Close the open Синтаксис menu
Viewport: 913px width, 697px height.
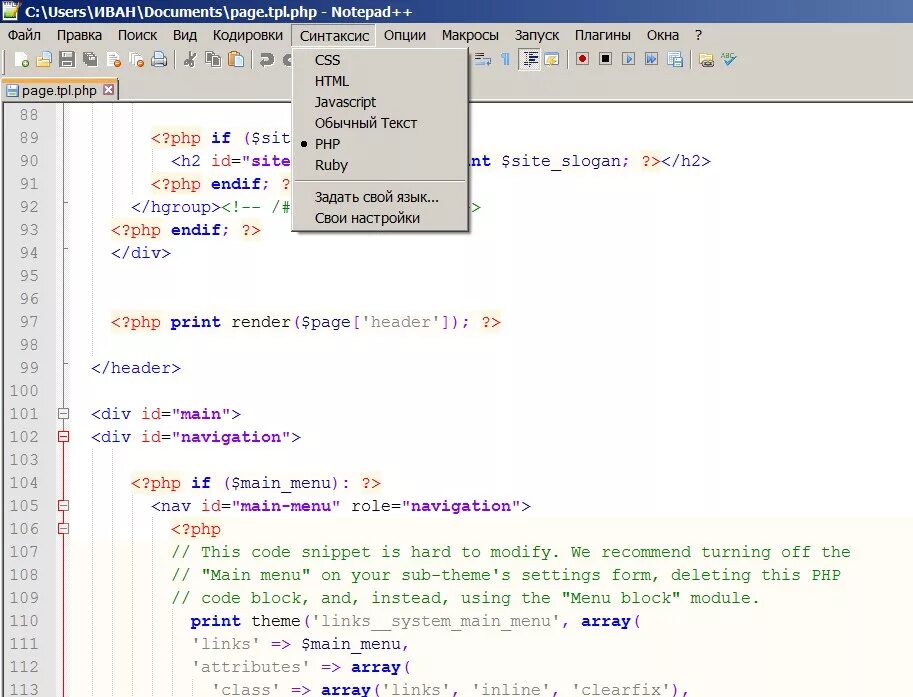(334, 36)
